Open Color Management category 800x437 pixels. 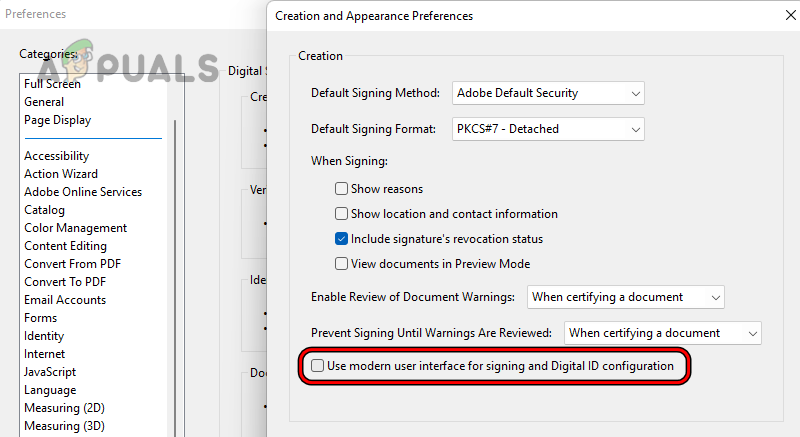pyautogui.click(x=75, y=228)
